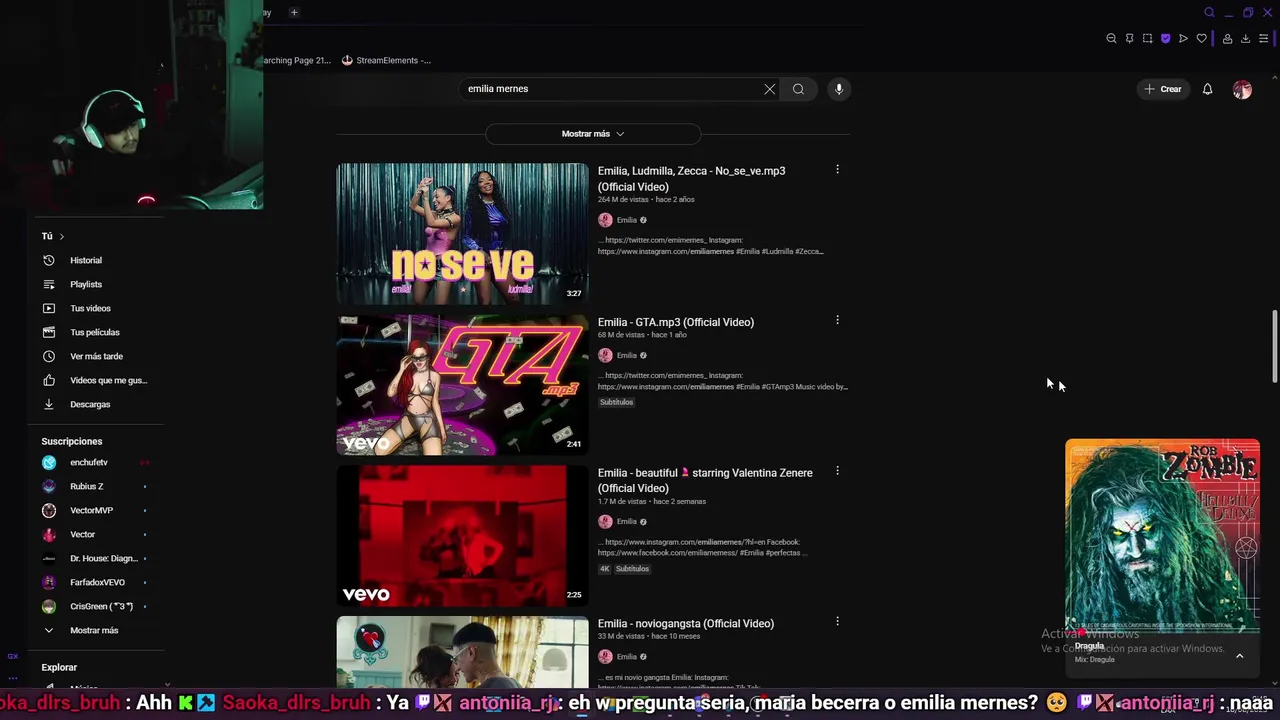Click the heart bookmark icon in toolbar
This screenshot has height=720, width=1280.
click(x=1201, y=39)
